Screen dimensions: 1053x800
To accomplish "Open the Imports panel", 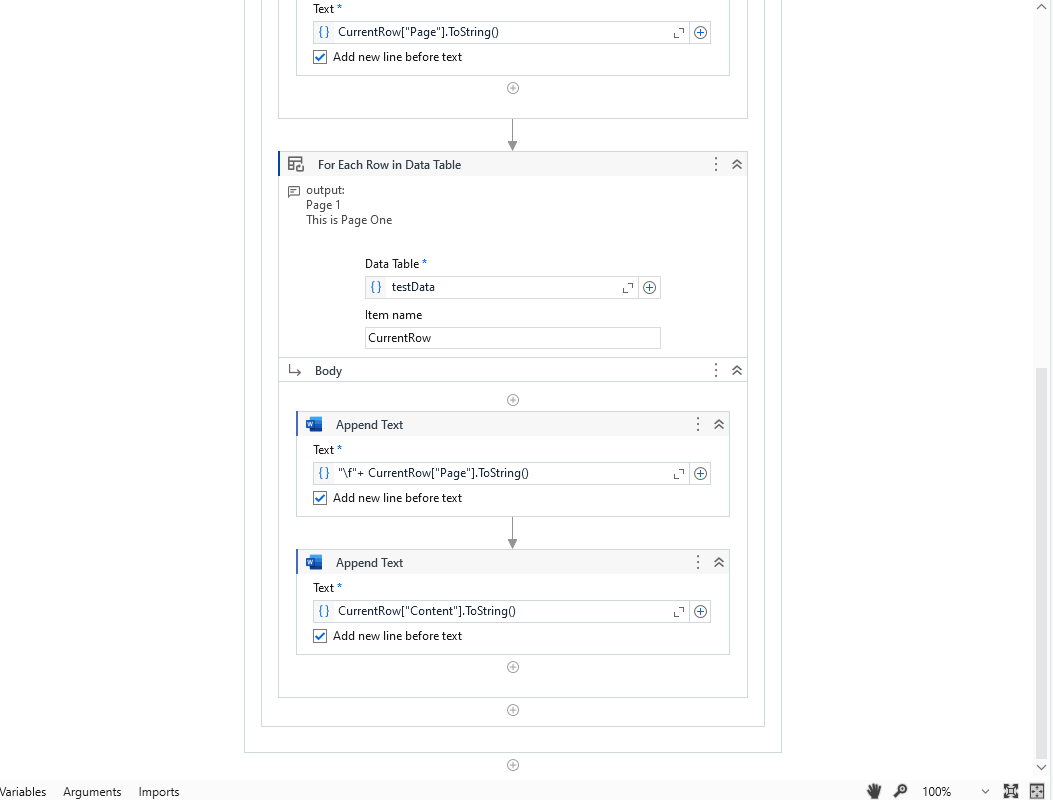I will click(158, 791).
